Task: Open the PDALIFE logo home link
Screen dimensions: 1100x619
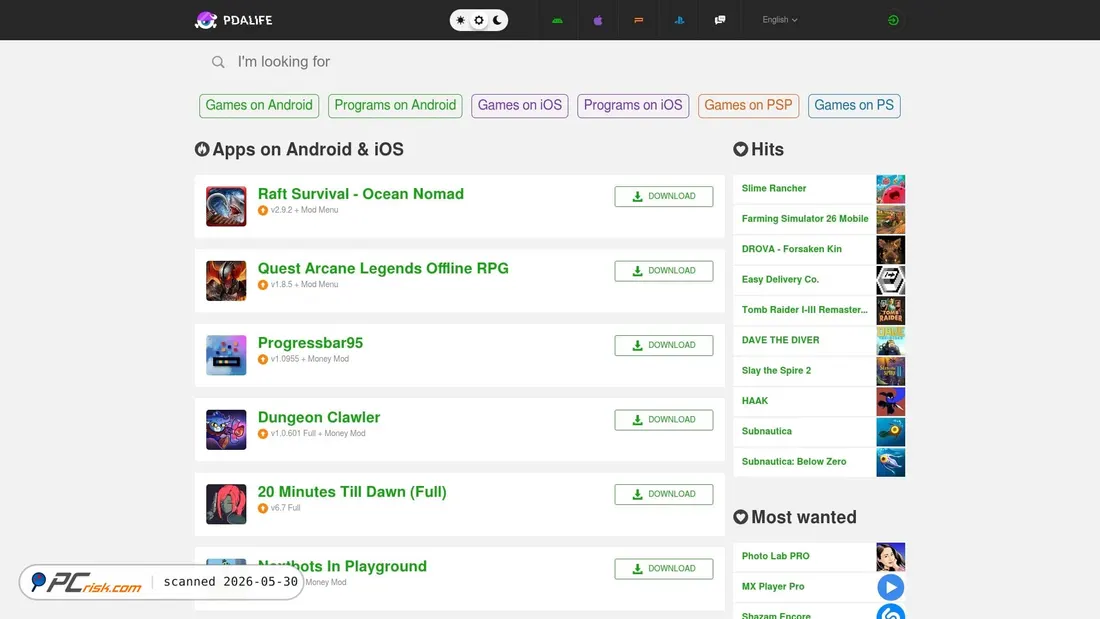Action: coord(234,20)
